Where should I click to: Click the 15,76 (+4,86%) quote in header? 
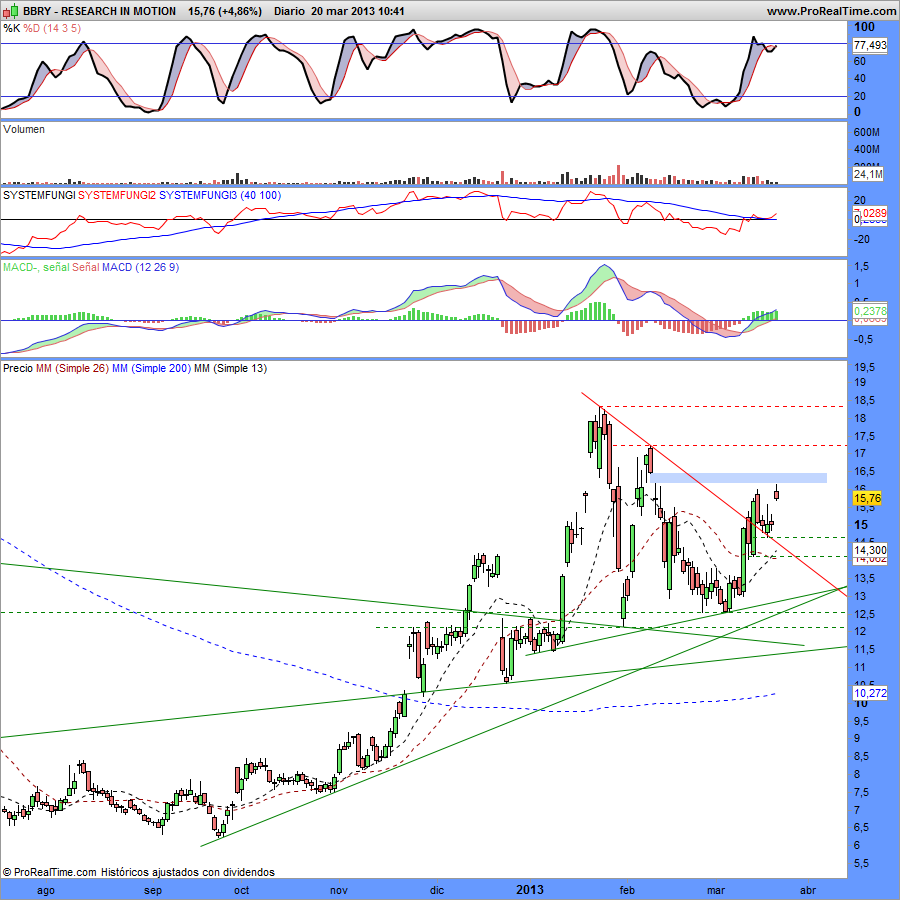pos(225,11)
